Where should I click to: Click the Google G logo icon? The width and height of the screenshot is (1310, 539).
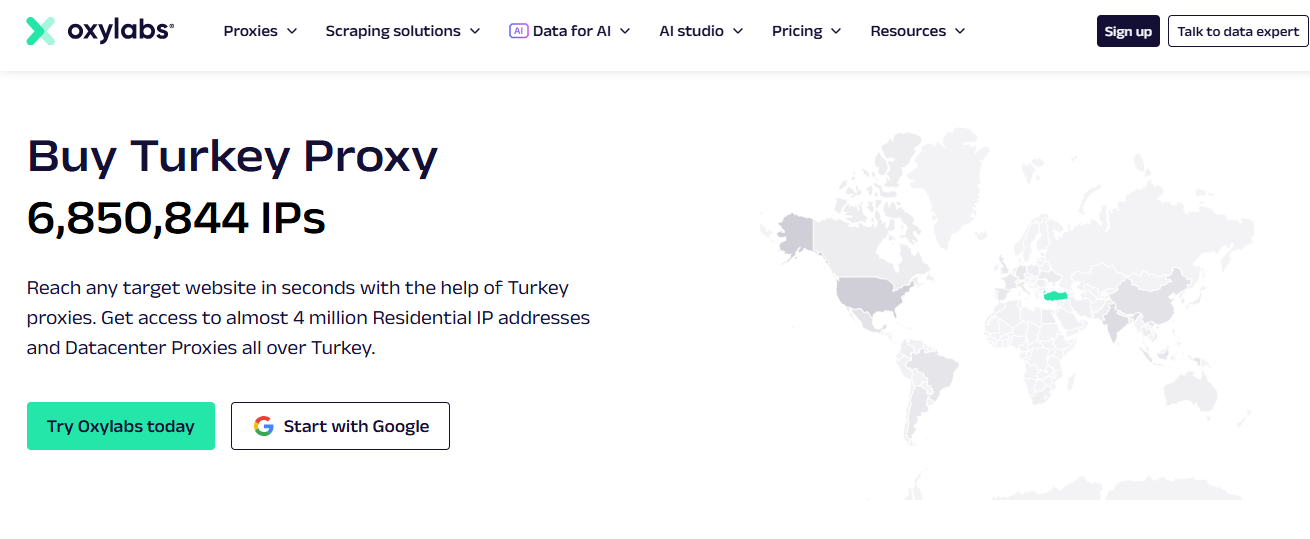(263, 426)
